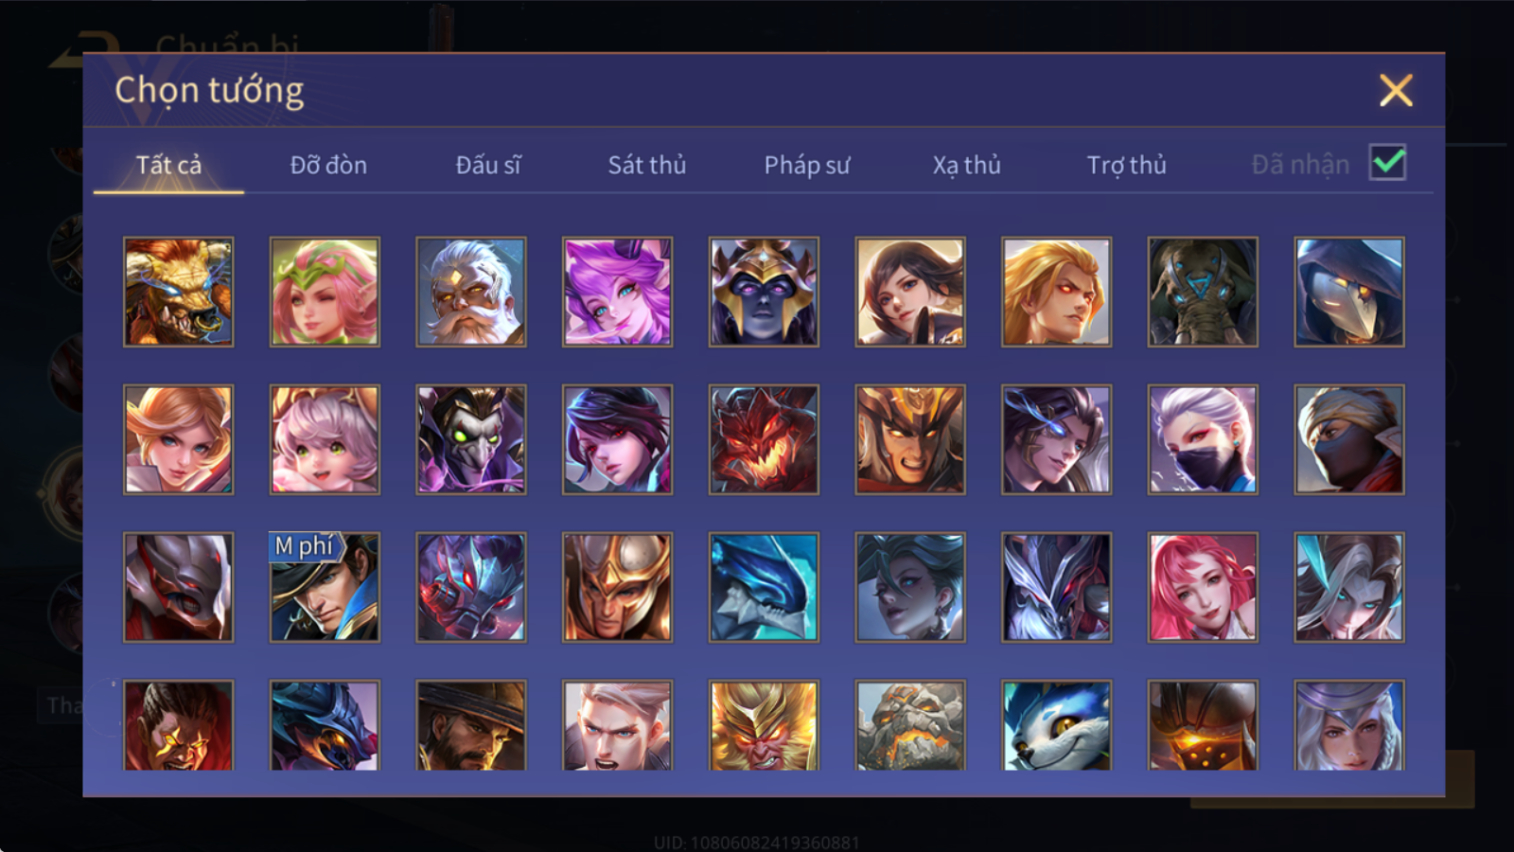Choose the hero with M phí tag
The height and width of the screenshot is (852, 1514).
pyautogui.click(x=325, y=587)
